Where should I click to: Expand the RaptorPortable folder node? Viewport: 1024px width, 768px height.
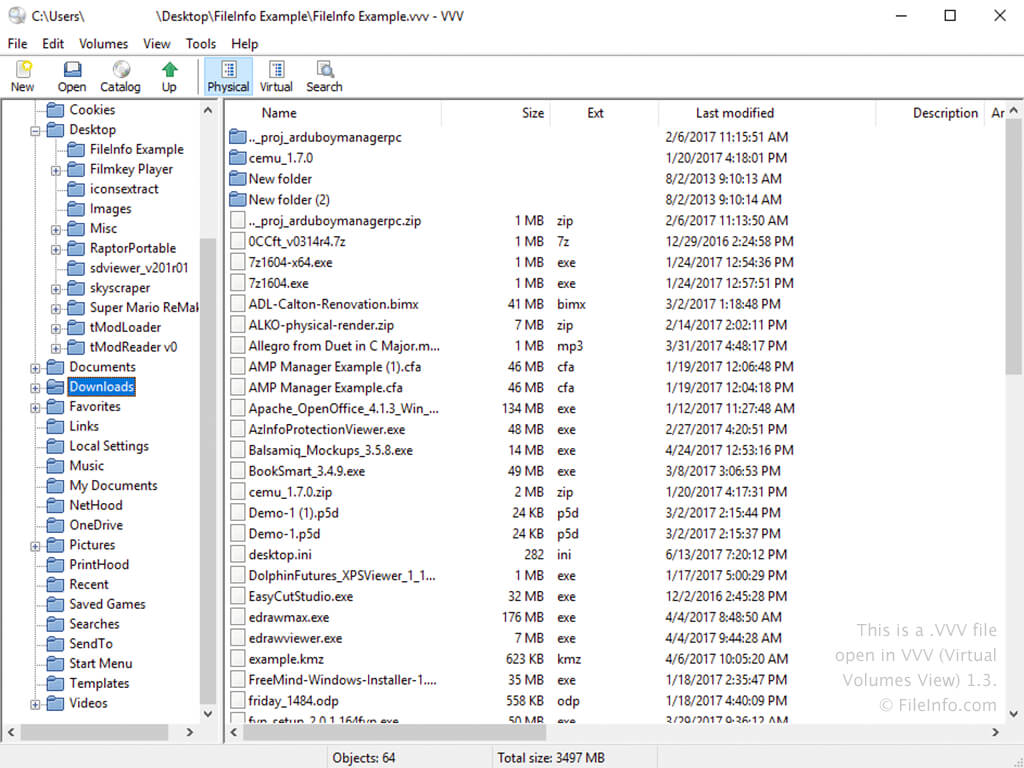pos(56,249)
